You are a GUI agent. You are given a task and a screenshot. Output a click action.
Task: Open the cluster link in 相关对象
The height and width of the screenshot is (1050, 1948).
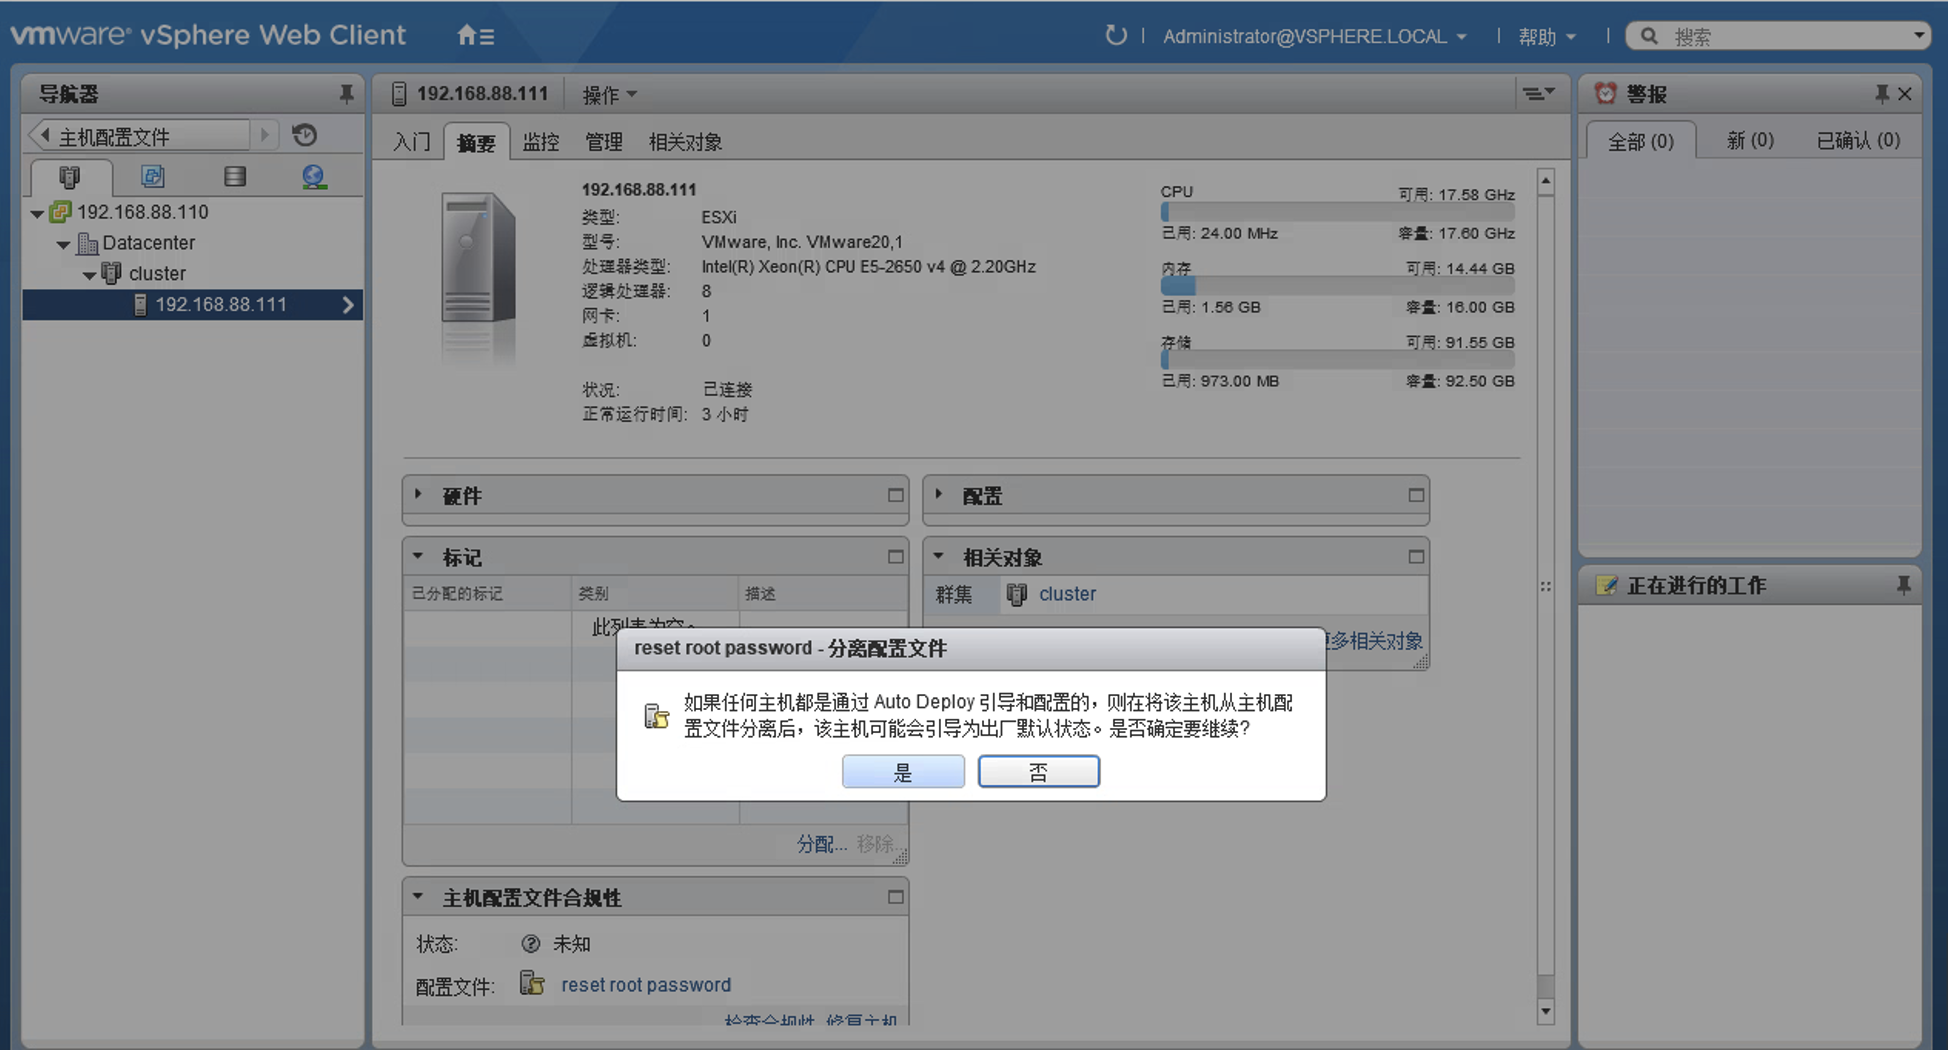[x=1067, y=594]
